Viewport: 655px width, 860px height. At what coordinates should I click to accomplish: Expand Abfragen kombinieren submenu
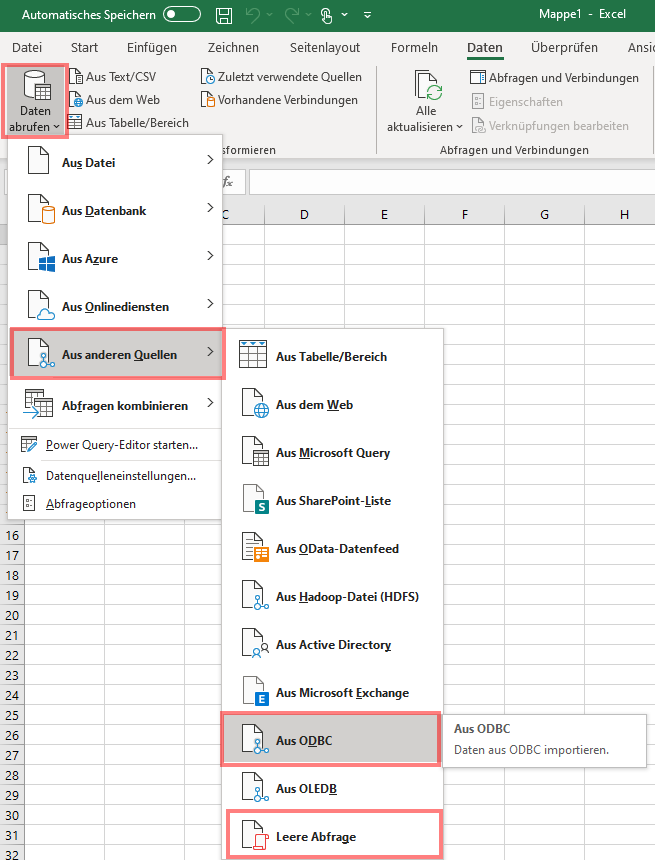click(115, 405)
